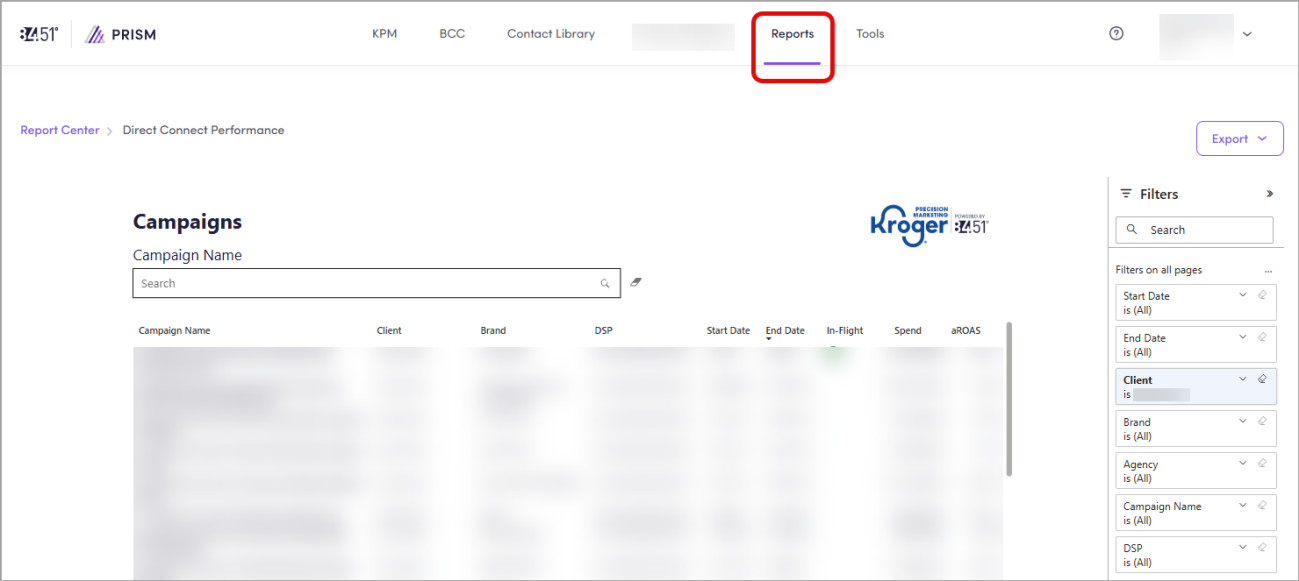Viewport: 1299px width, 581px height.
Task: Click magnifier icon in campaign search box
Action: [605, 284]
